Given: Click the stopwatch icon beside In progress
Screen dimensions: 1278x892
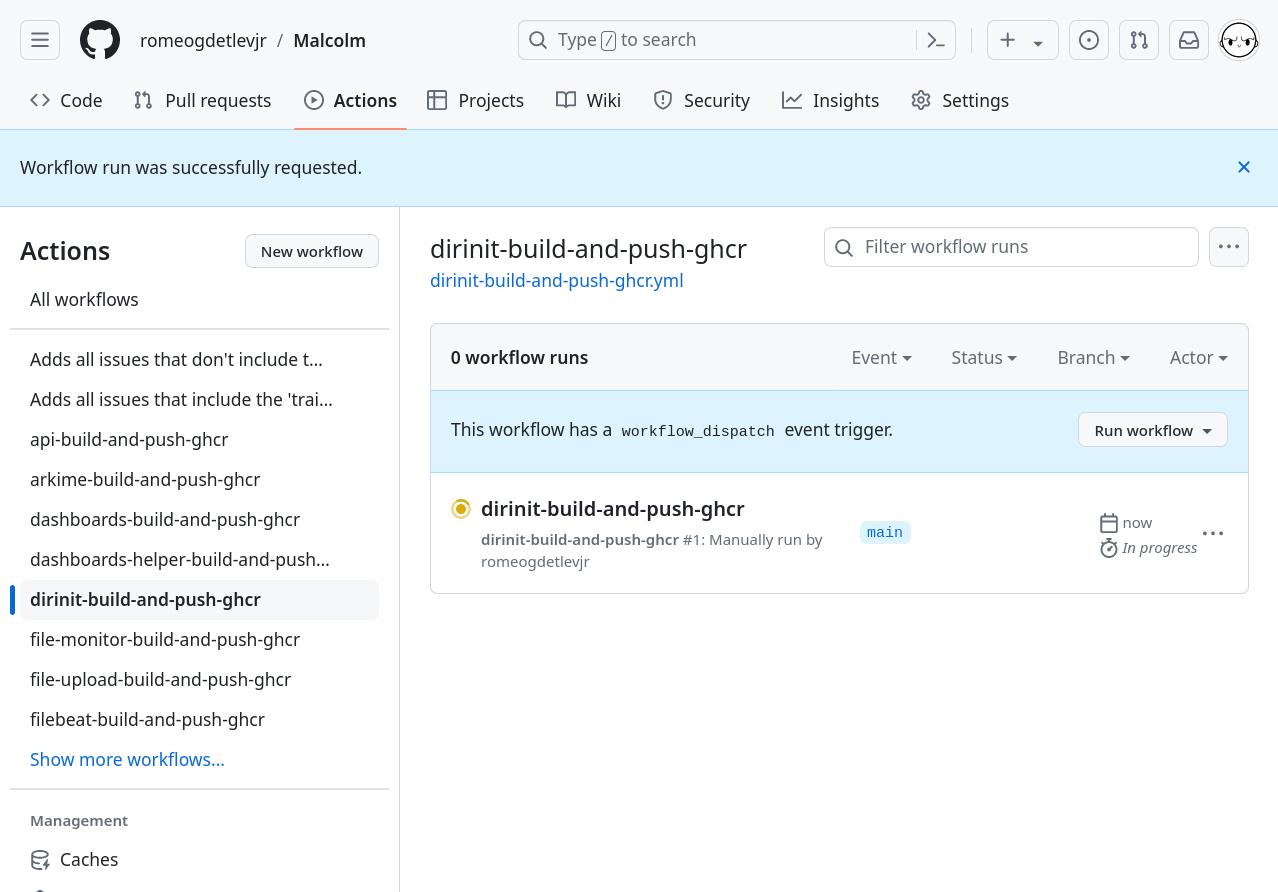Looking at the screenshot, I should (x=1109, y=548).
